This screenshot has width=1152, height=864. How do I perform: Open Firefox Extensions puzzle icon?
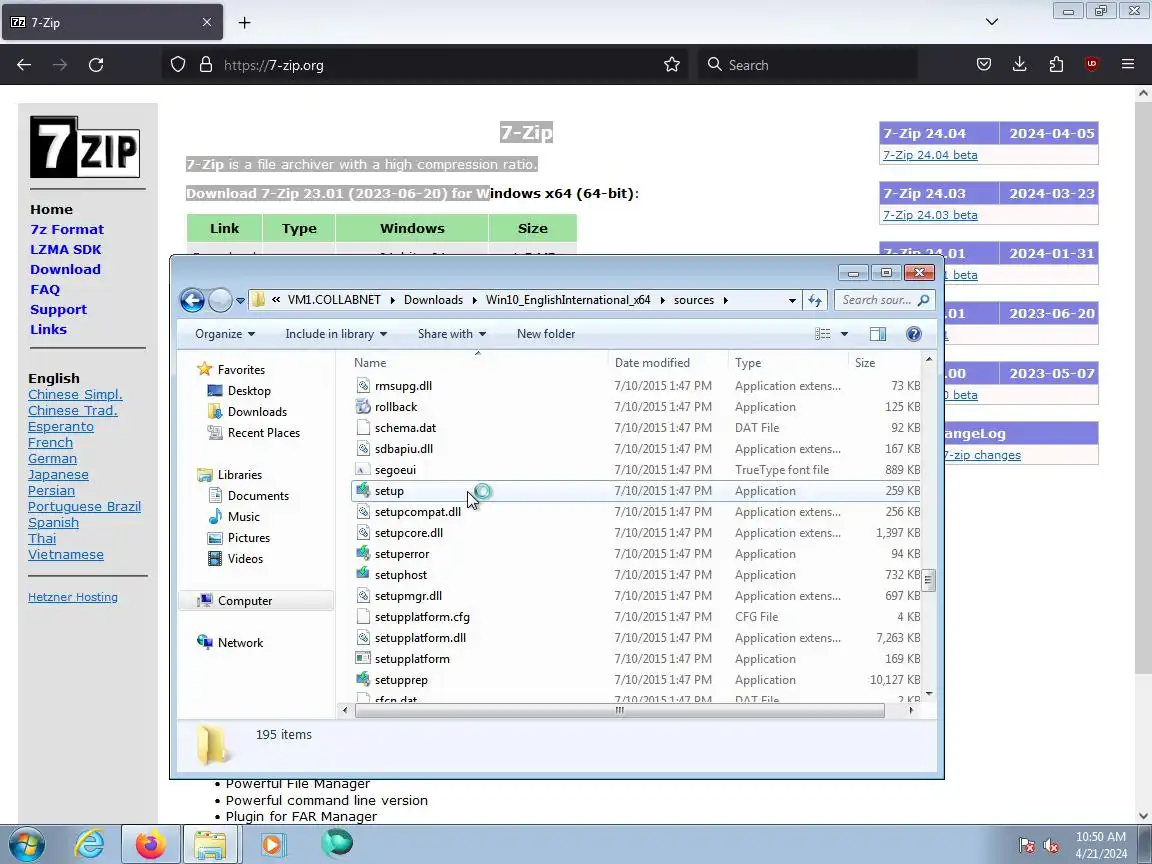pyautogui.click(x=1056, y=65)
